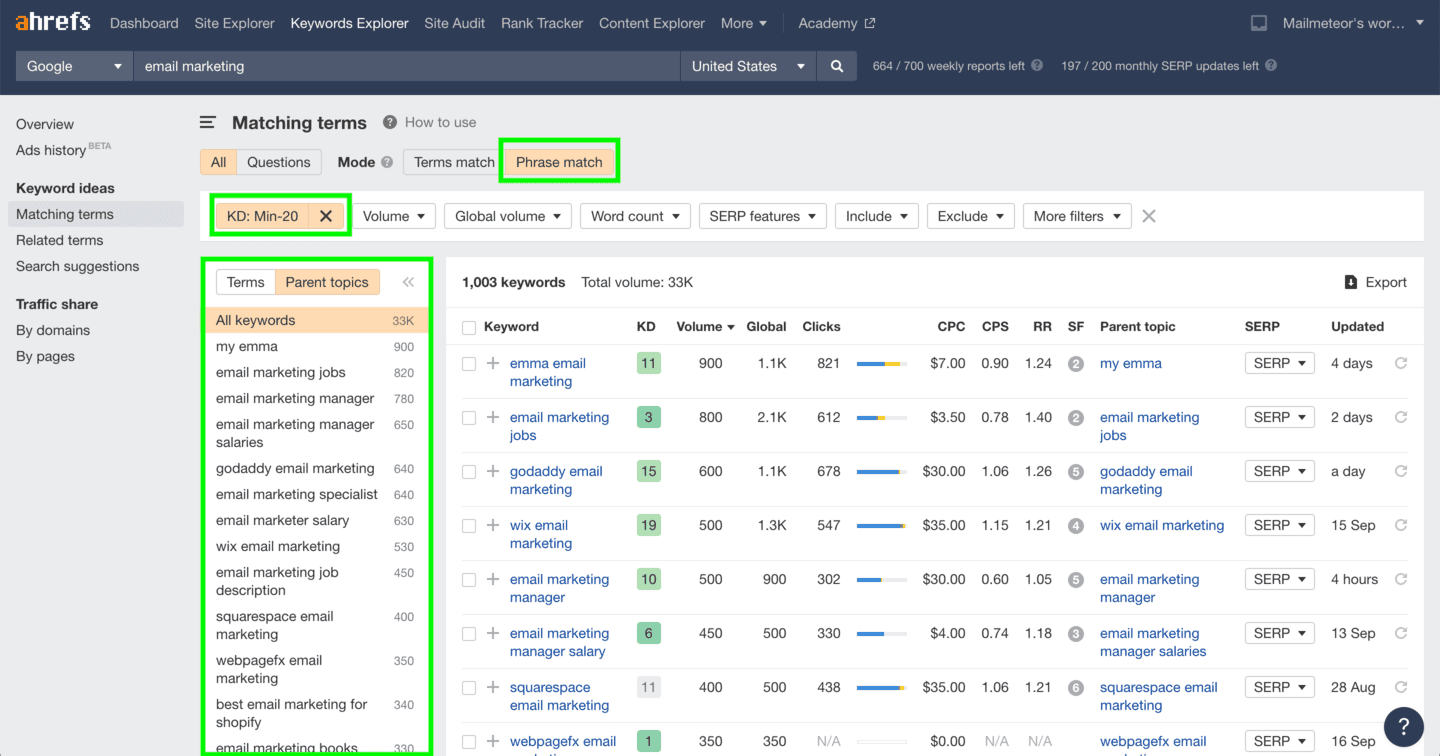Click the Export download icon
Image resolution: width=1440 pixels, height=756 pixels.
(x=1351, y=282)
